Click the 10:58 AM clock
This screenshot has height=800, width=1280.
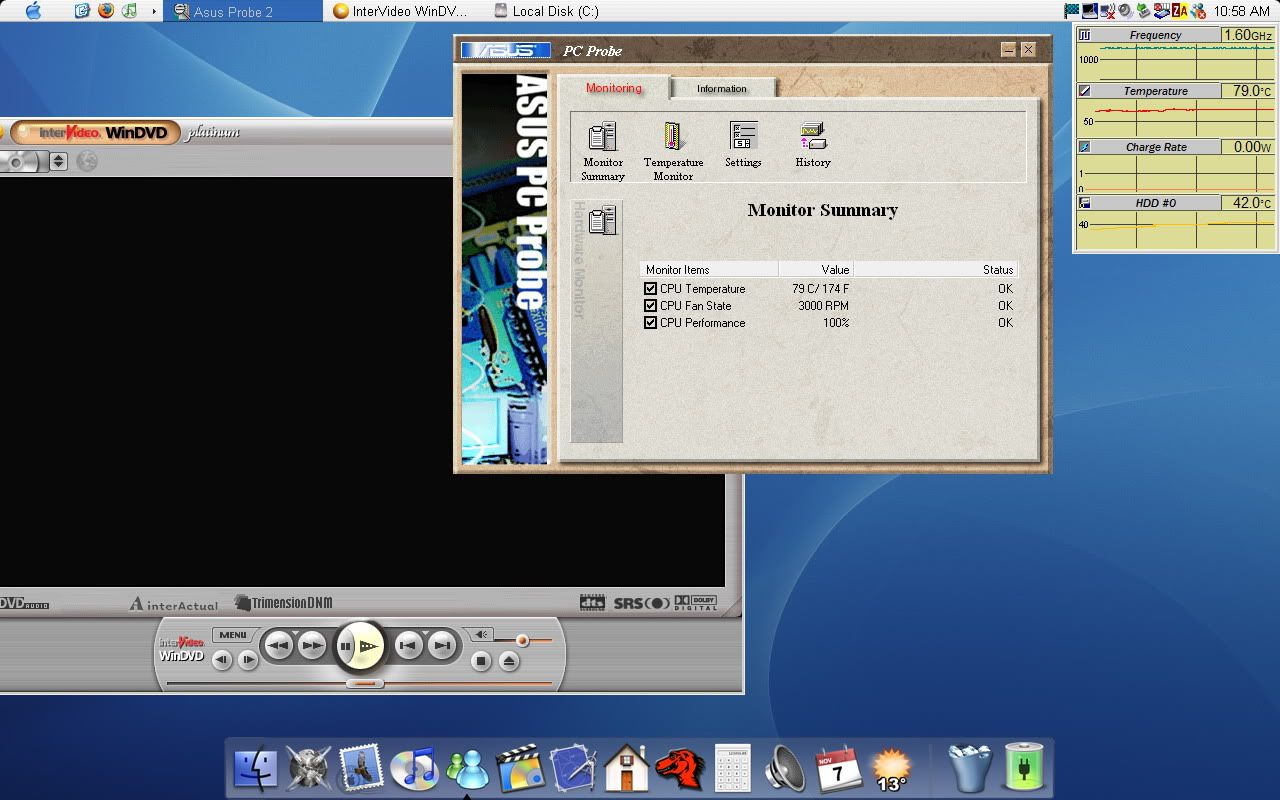[x=1242, y=12]
